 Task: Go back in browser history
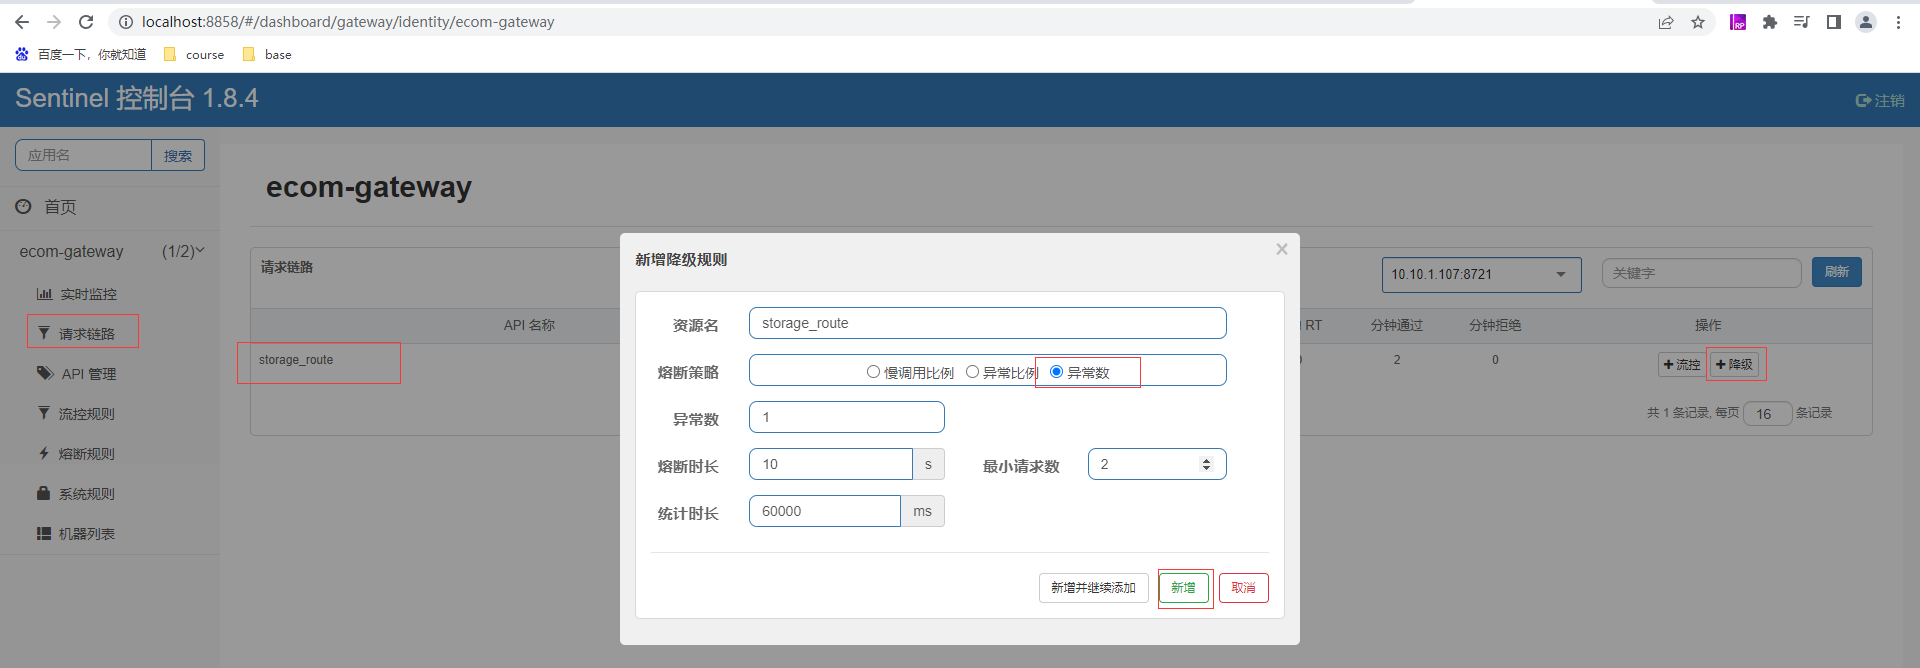22,22
